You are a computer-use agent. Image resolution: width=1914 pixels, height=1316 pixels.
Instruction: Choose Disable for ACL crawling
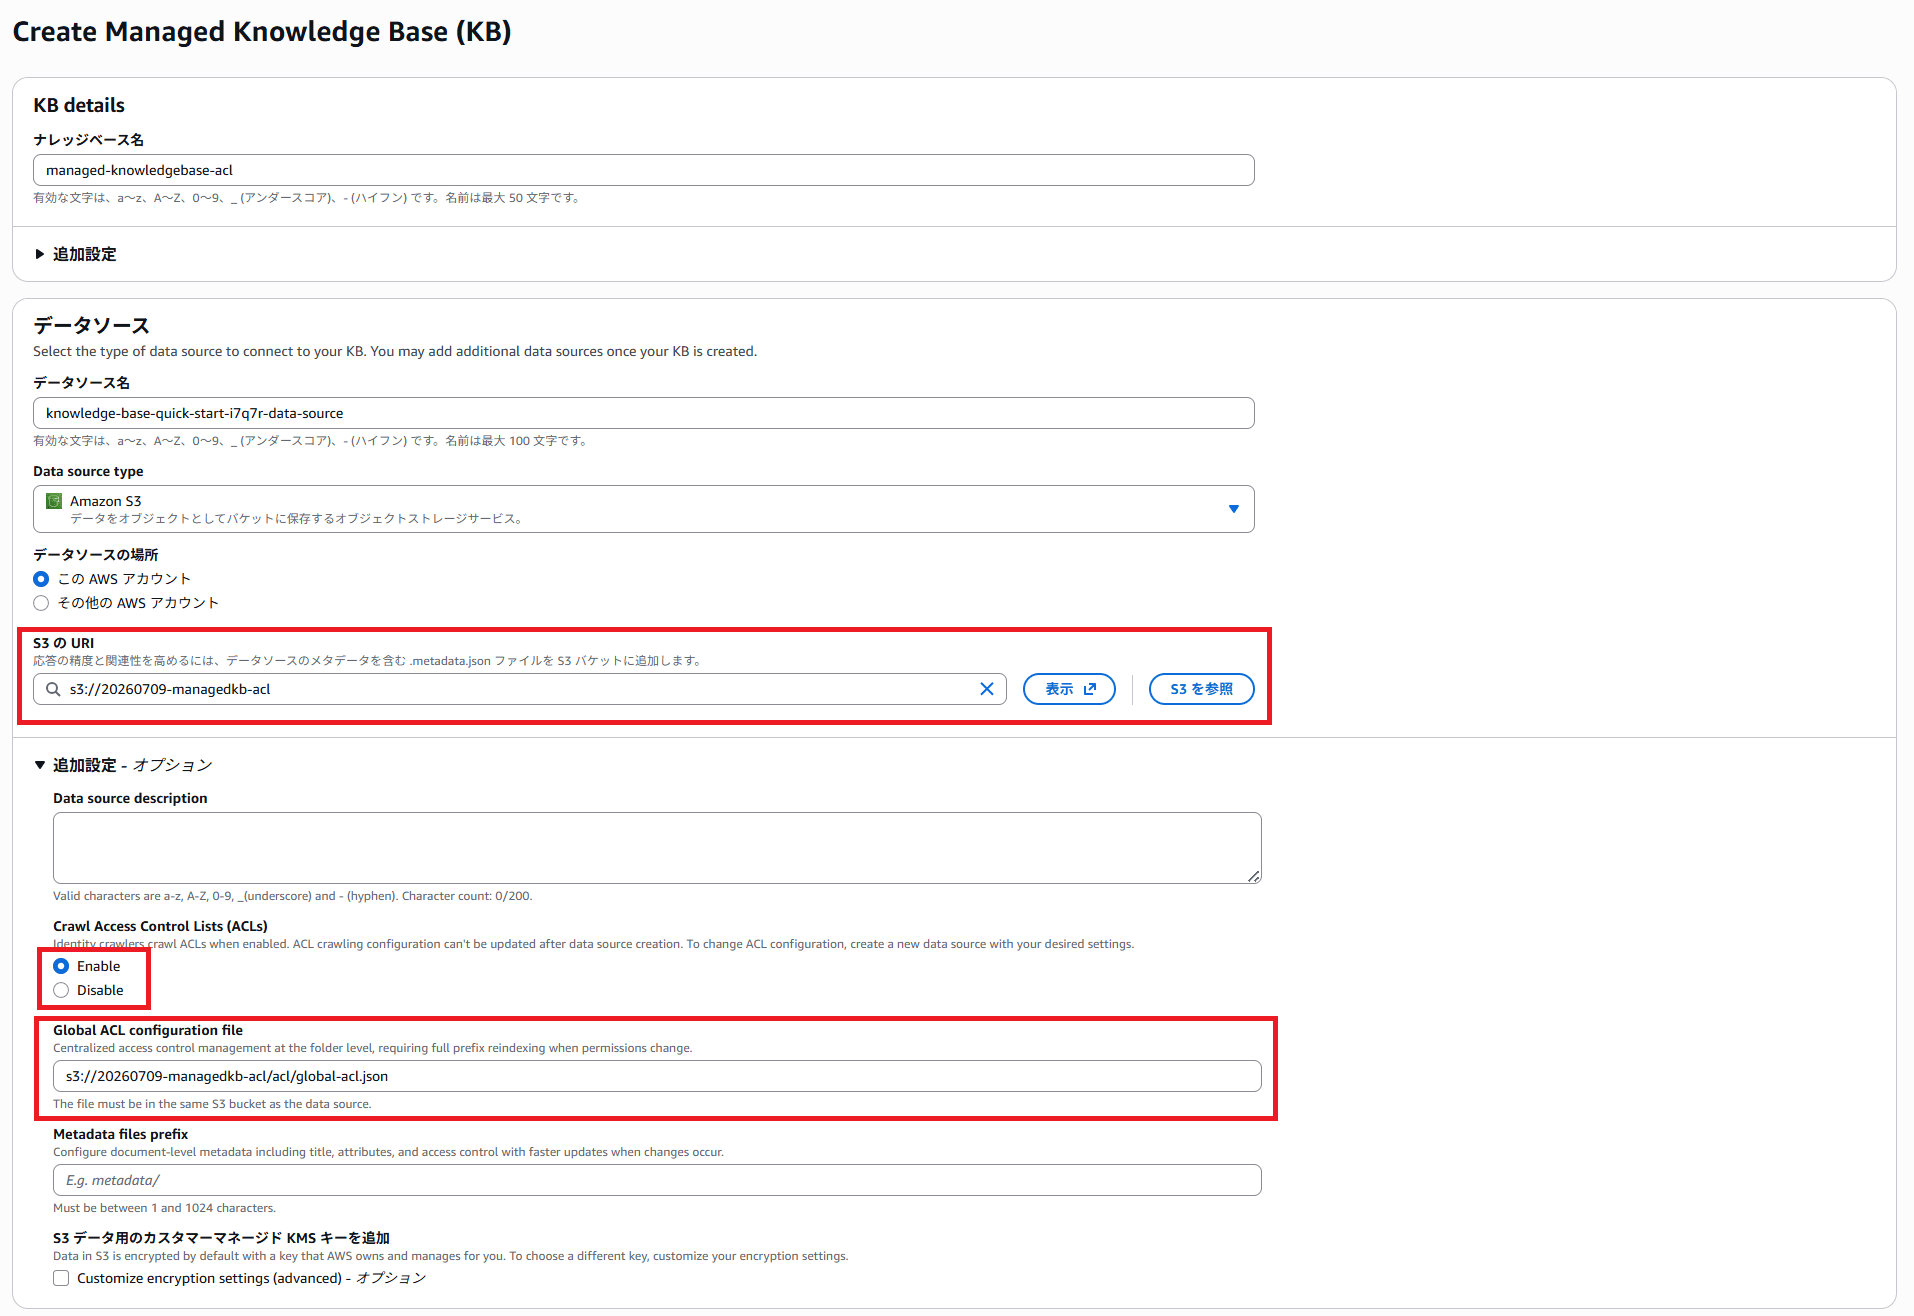click(x=61, y=990)
